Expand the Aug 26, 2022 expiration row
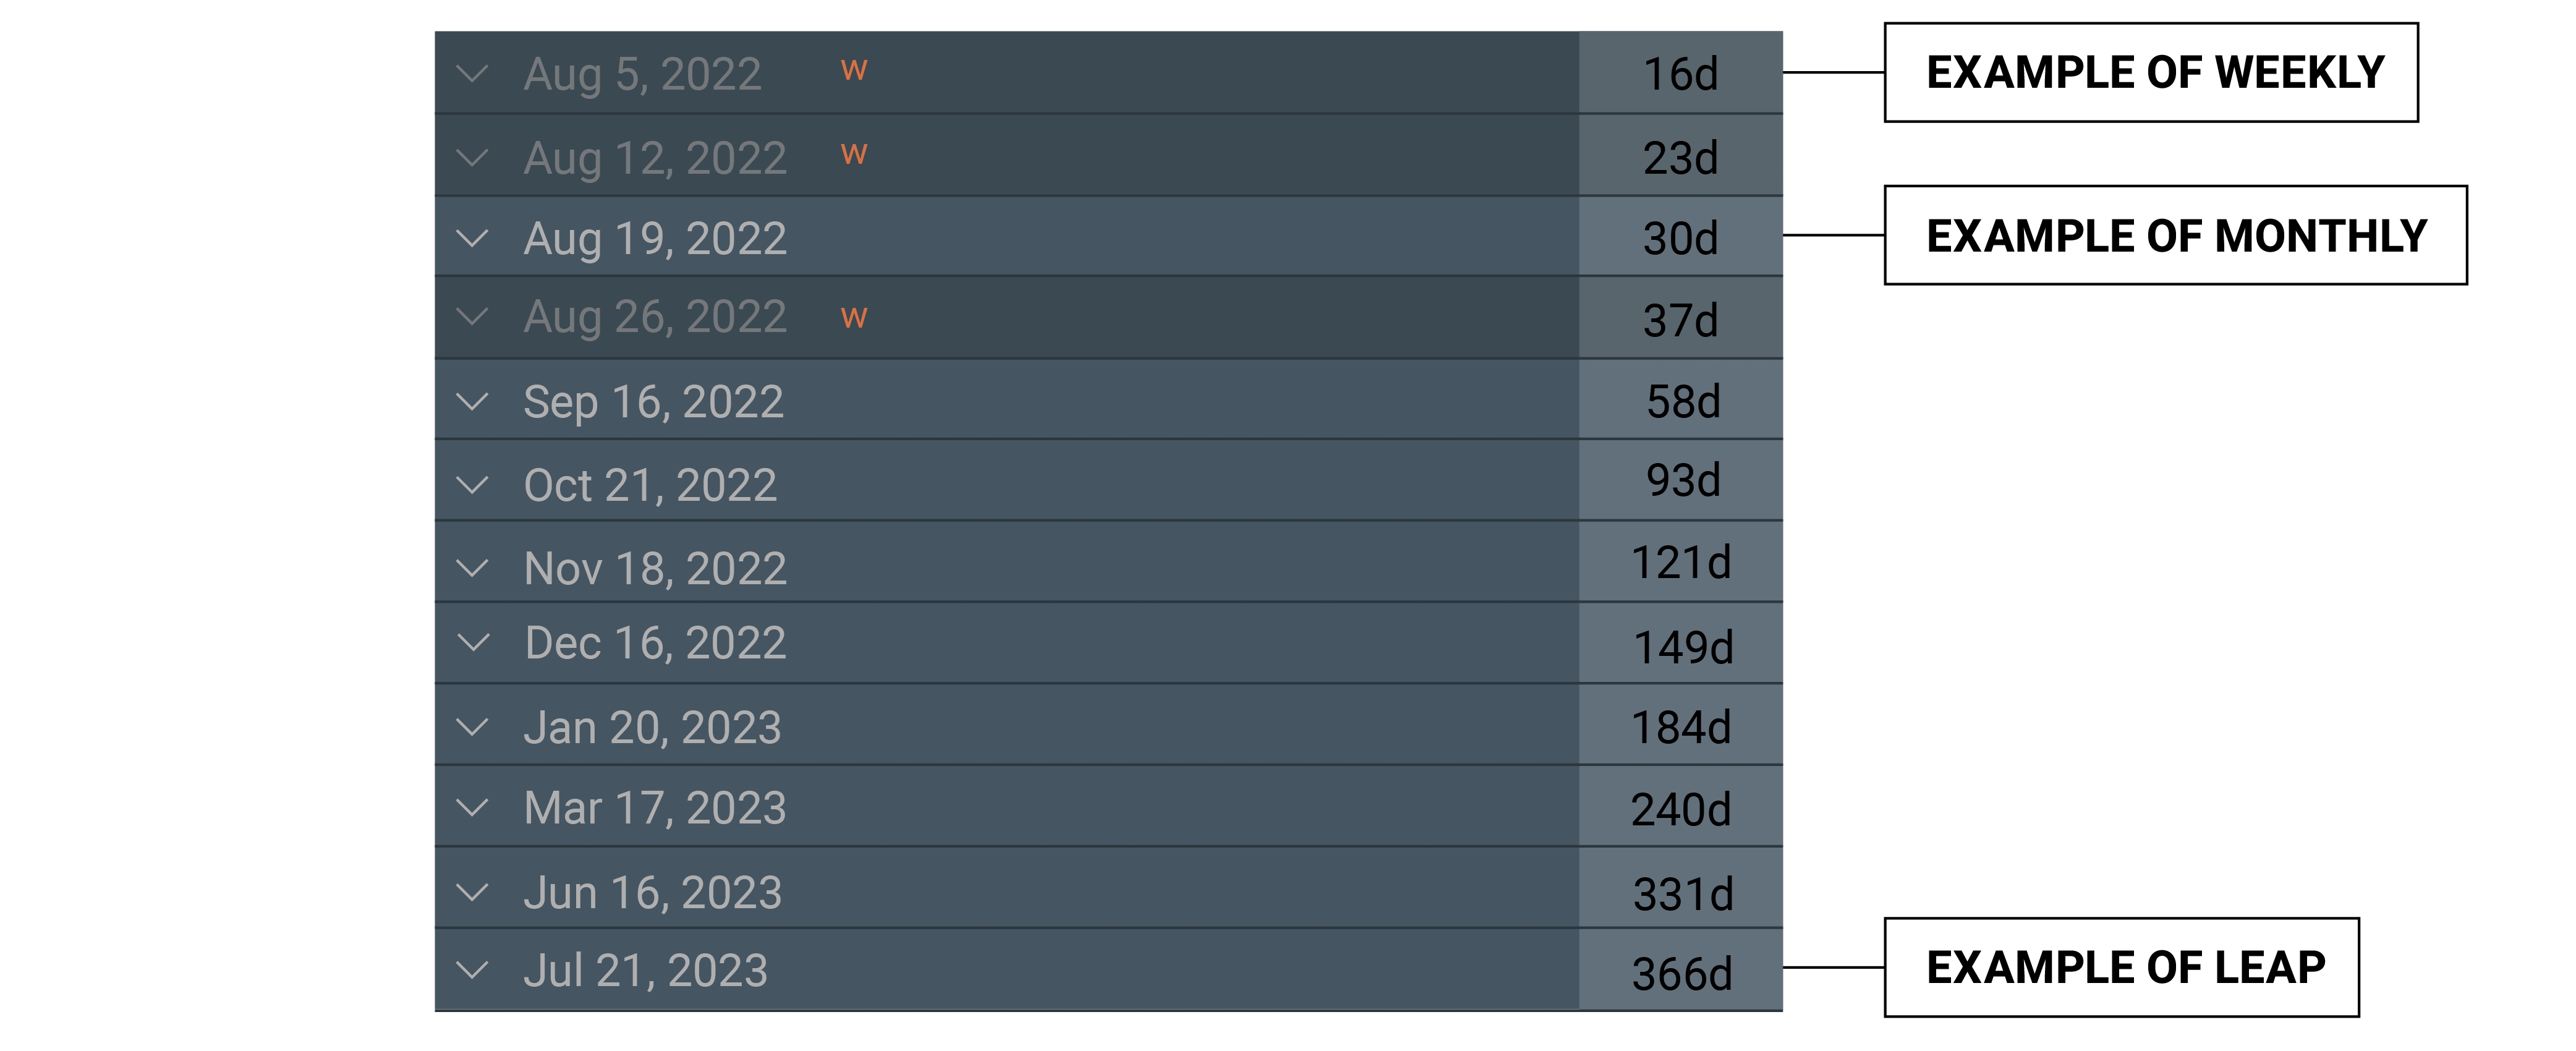Screen dimensions: 2576x1051 coord(471,317)
